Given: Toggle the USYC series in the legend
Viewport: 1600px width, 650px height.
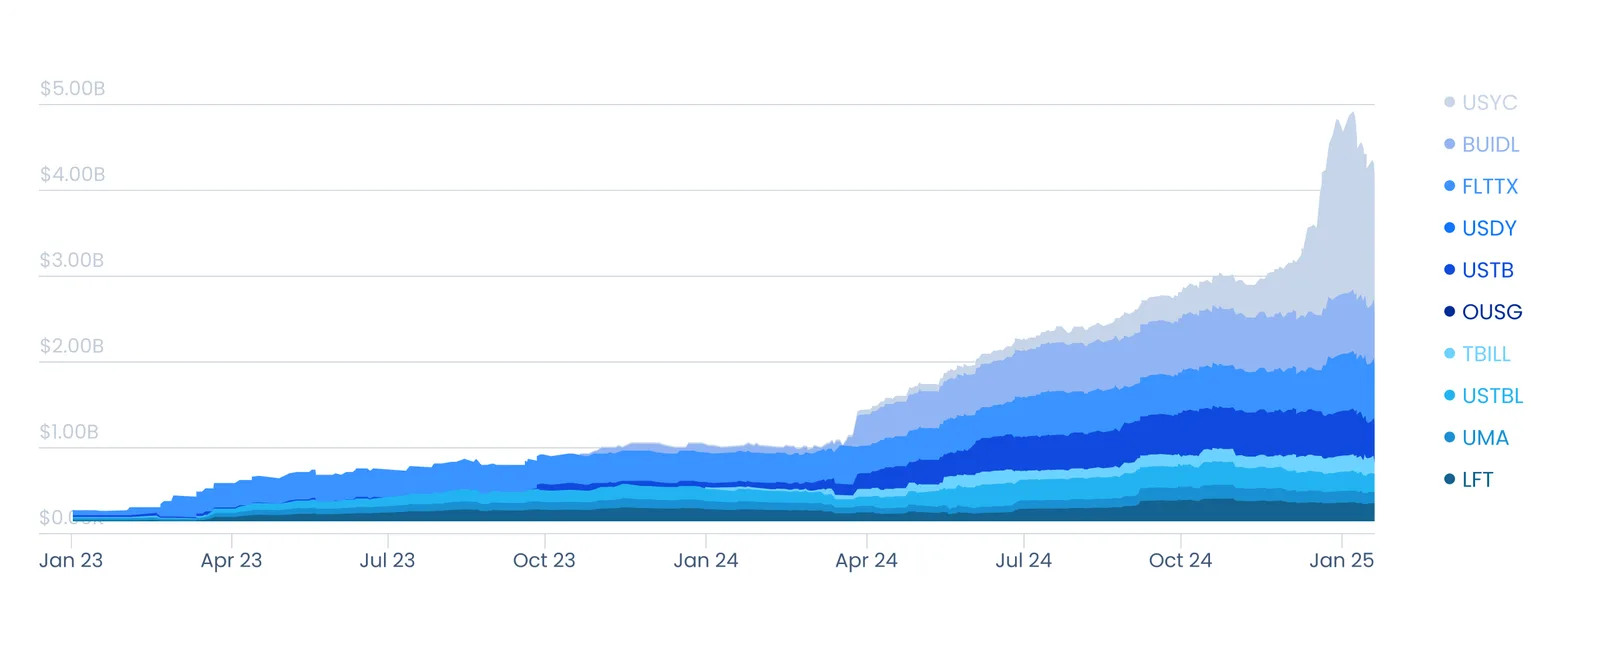Looking at the screenshot, I should tap(1480, 102).
